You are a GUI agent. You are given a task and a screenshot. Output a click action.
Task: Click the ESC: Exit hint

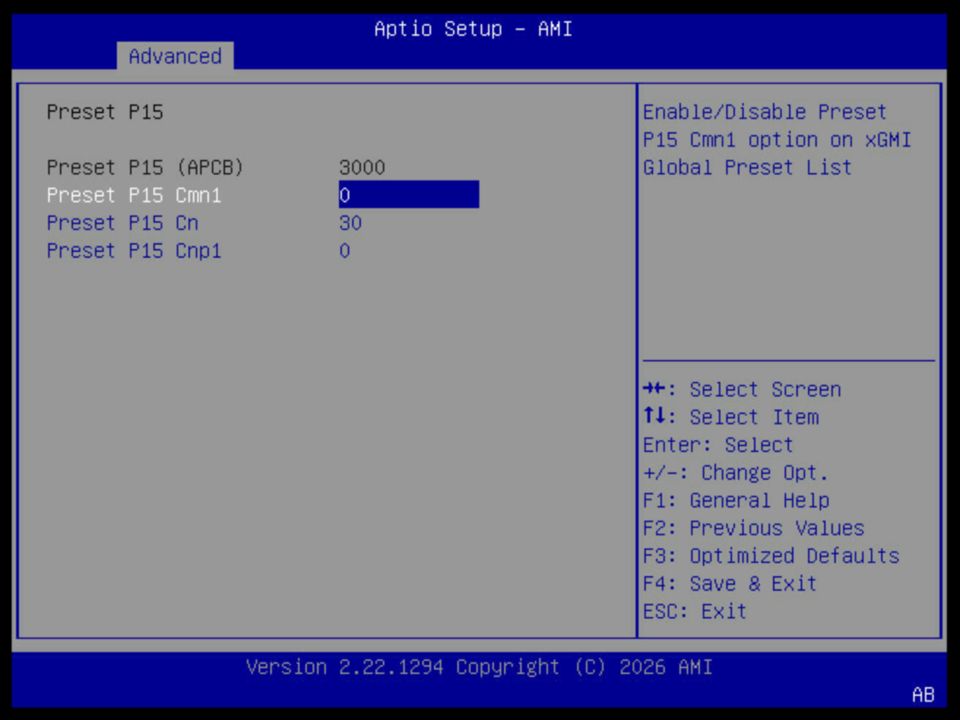pos(695,611)
